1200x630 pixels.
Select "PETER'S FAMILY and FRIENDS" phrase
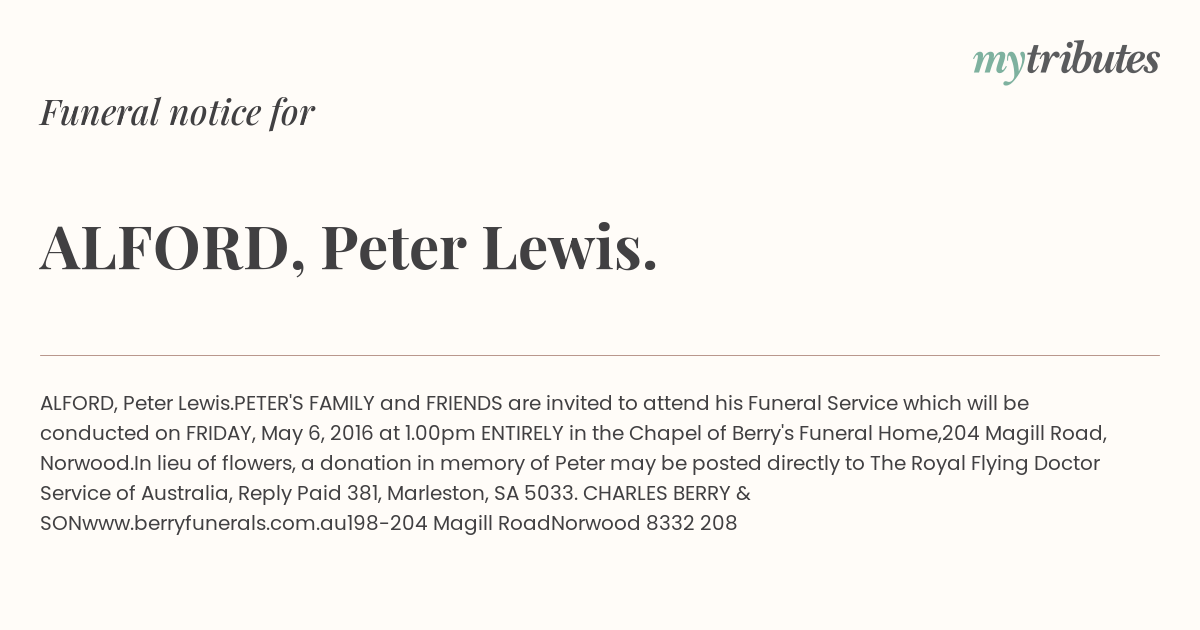[368, 404]
